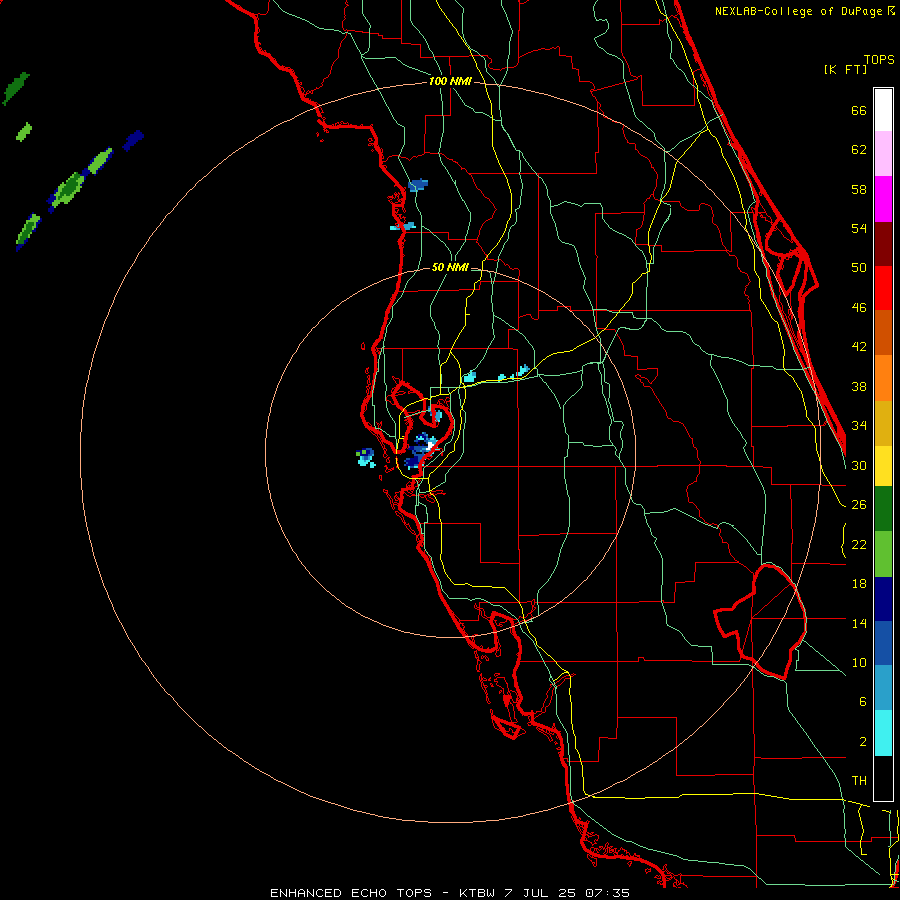
Task: Click the '[K FT]' units label
Action: point(845,69)
